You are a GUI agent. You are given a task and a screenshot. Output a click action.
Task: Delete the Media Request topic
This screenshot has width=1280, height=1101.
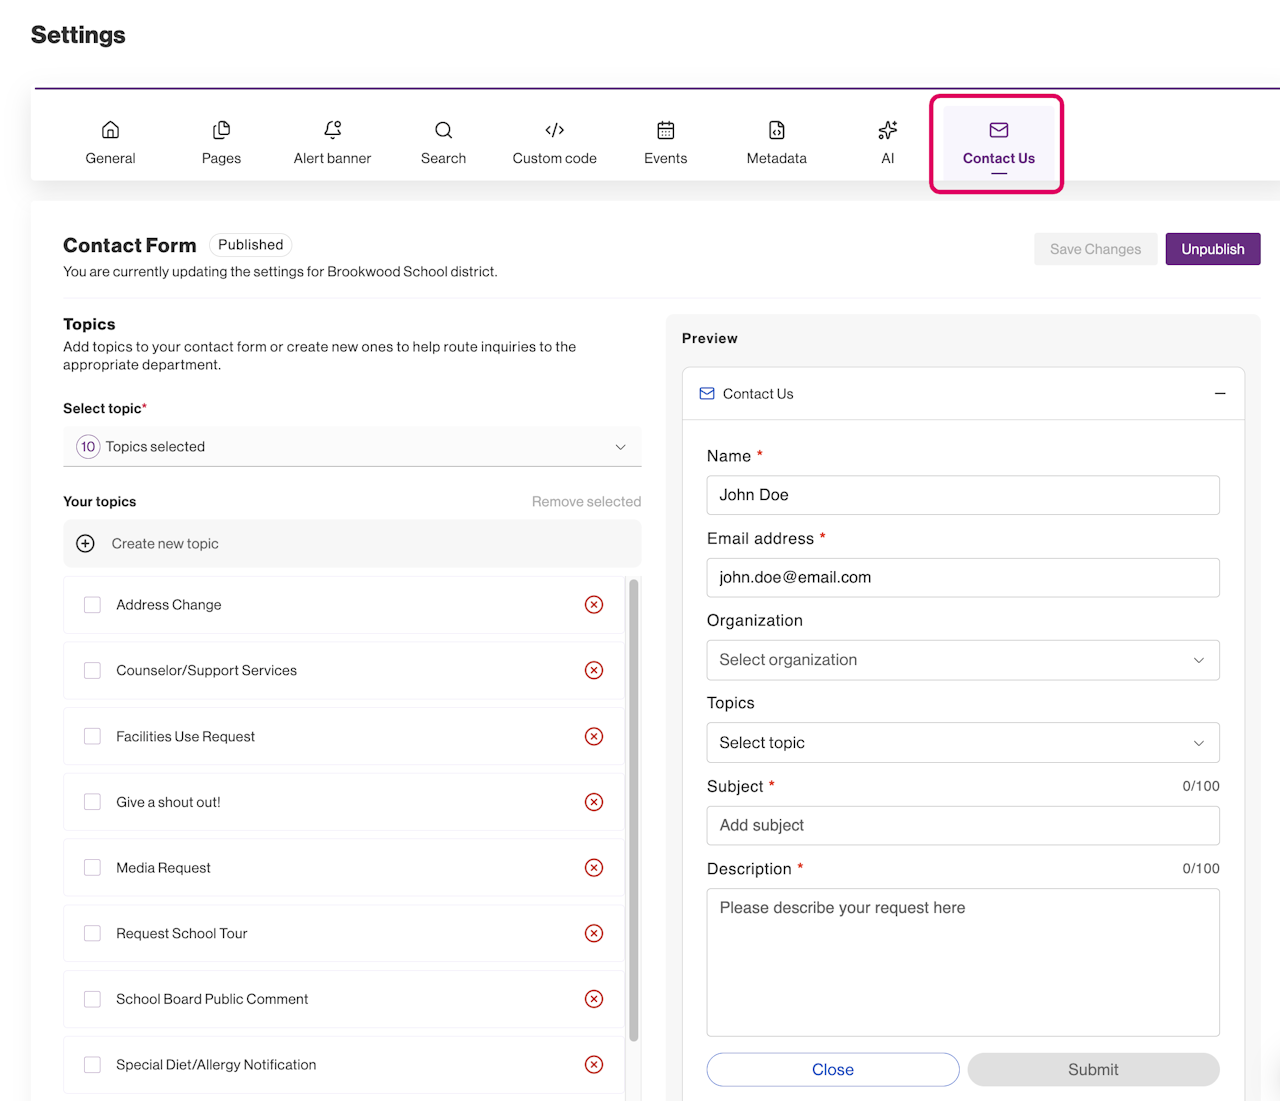(594, 868)
